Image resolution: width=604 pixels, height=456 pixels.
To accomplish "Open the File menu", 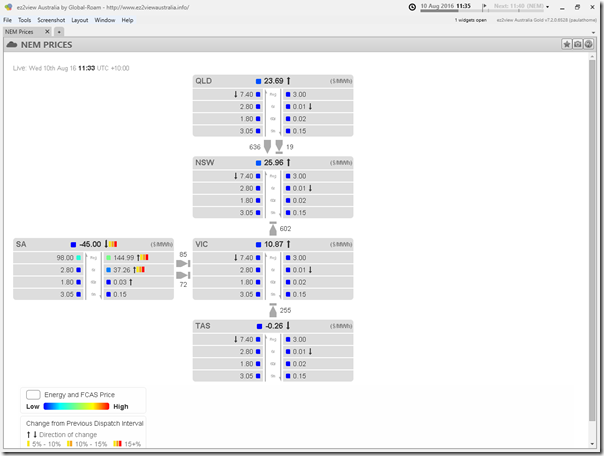I will point(7,20).
